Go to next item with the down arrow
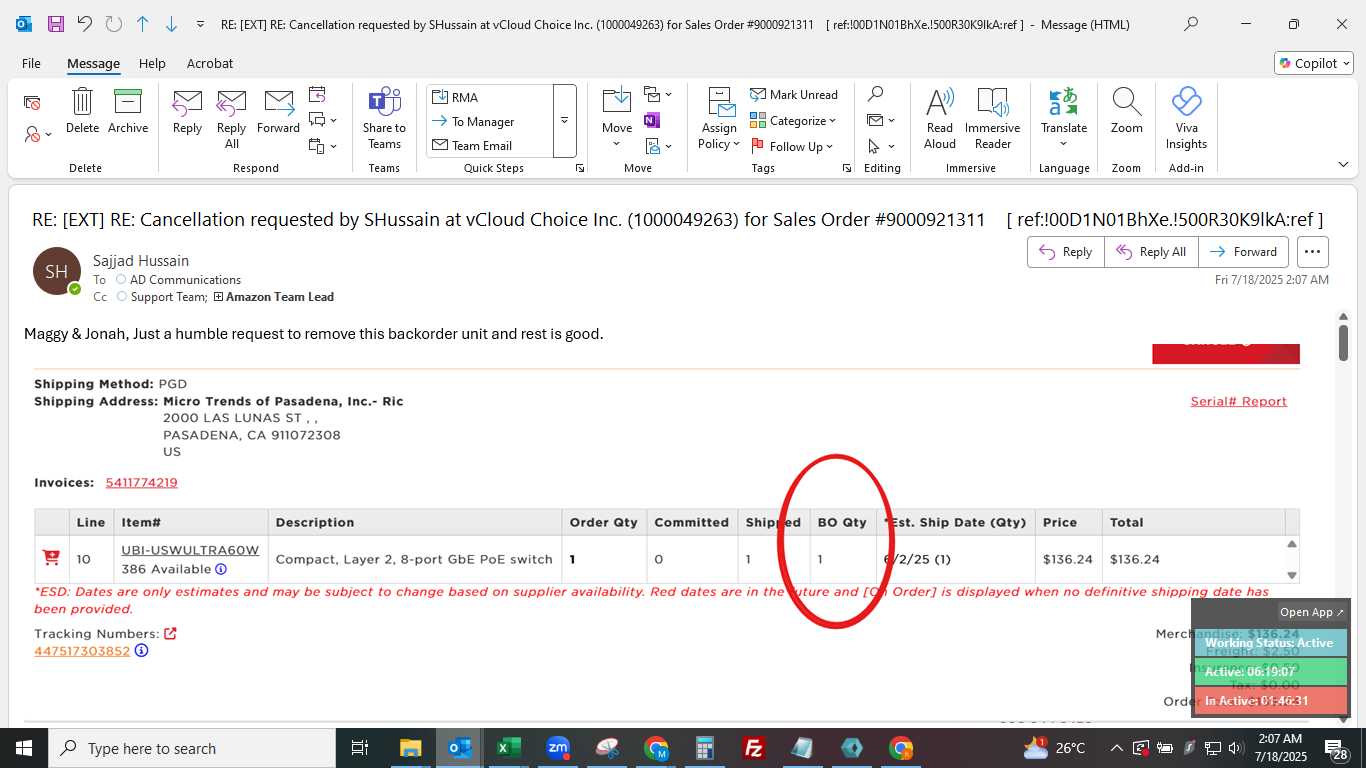Image resolution: width=1366 pixels, height=768 pixels. (171, 24)
